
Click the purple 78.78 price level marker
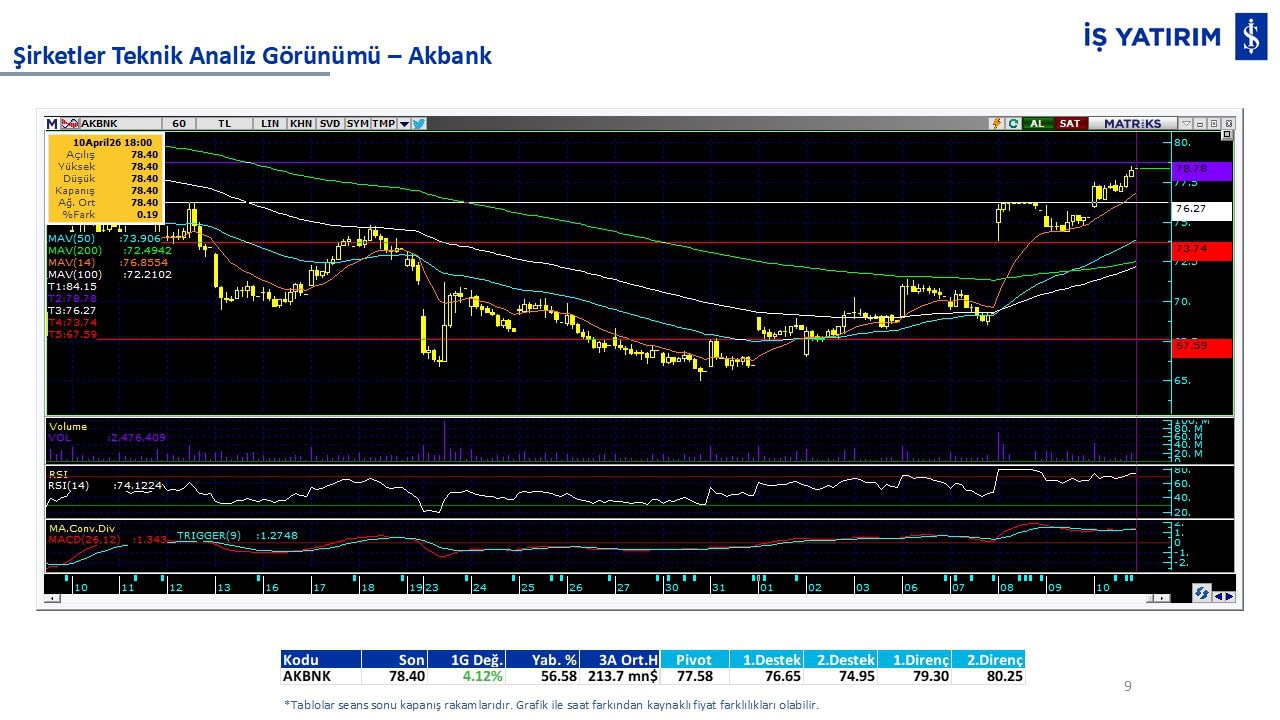[x=1201, y=170]
